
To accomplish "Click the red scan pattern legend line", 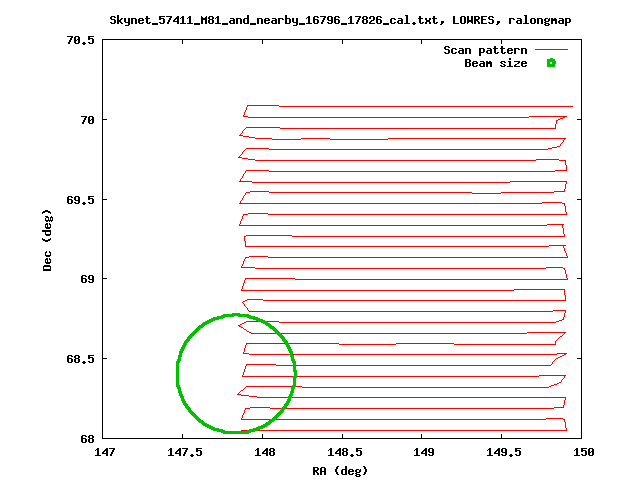I will (551, 50).
